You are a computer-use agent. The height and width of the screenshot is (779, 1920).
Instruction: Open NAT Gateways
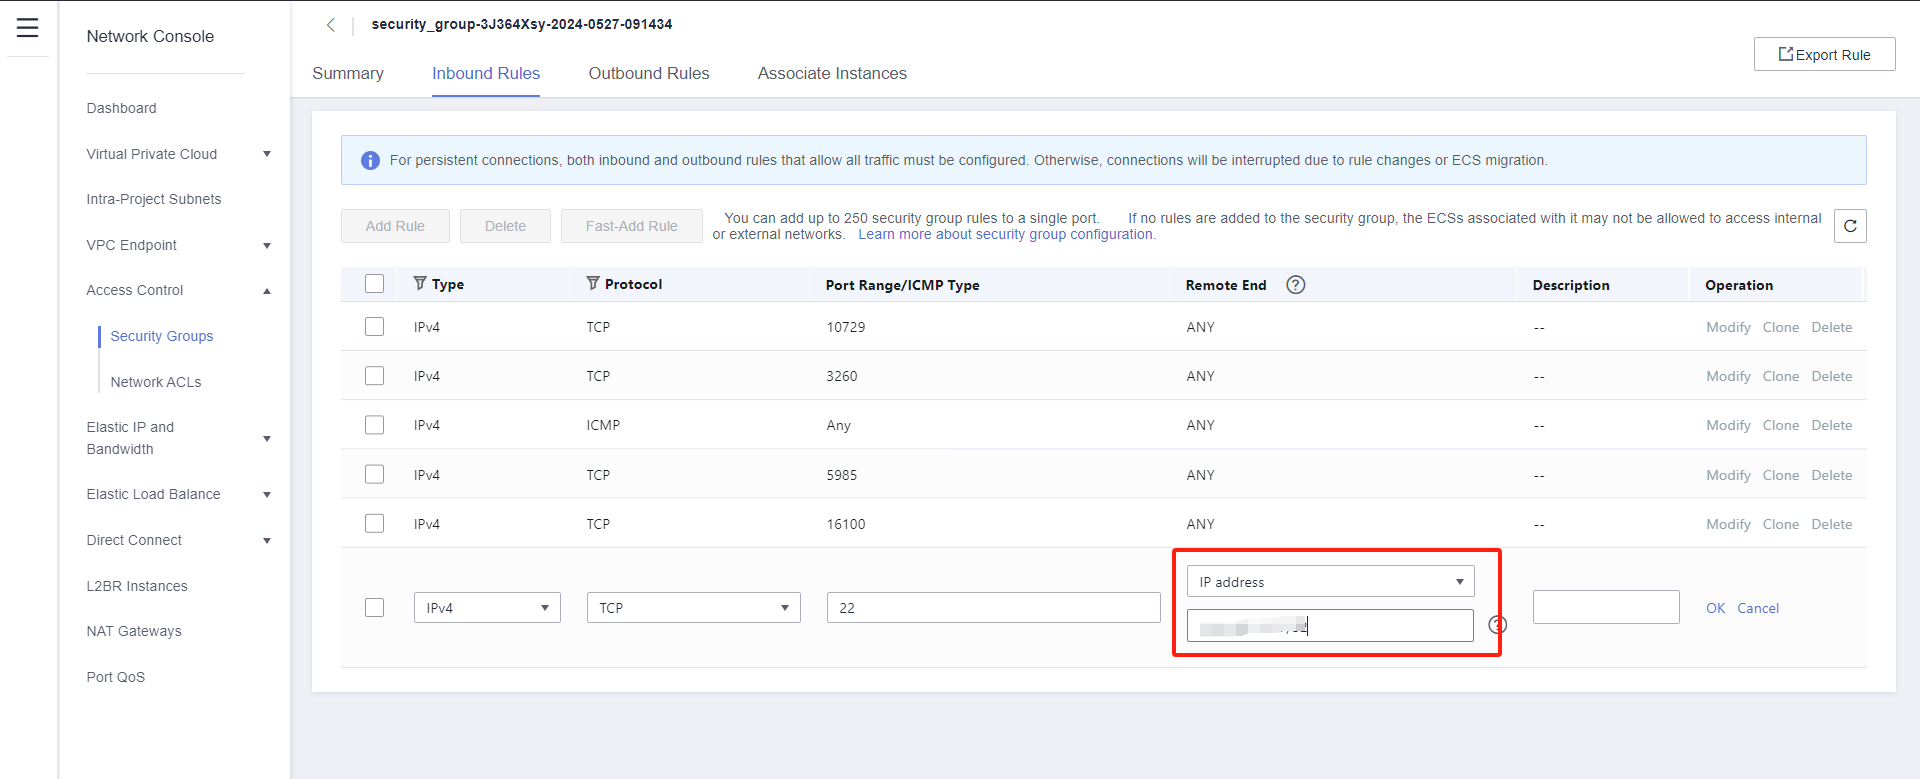pyautogui.click(x=134, y=631)
